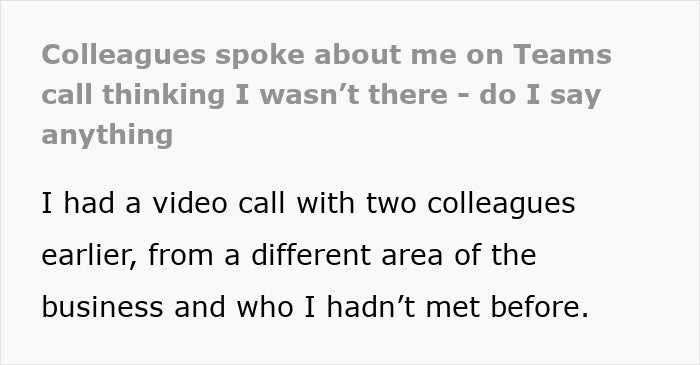
Task: Click the word 'business' in the last line
Action: point(102,307)
